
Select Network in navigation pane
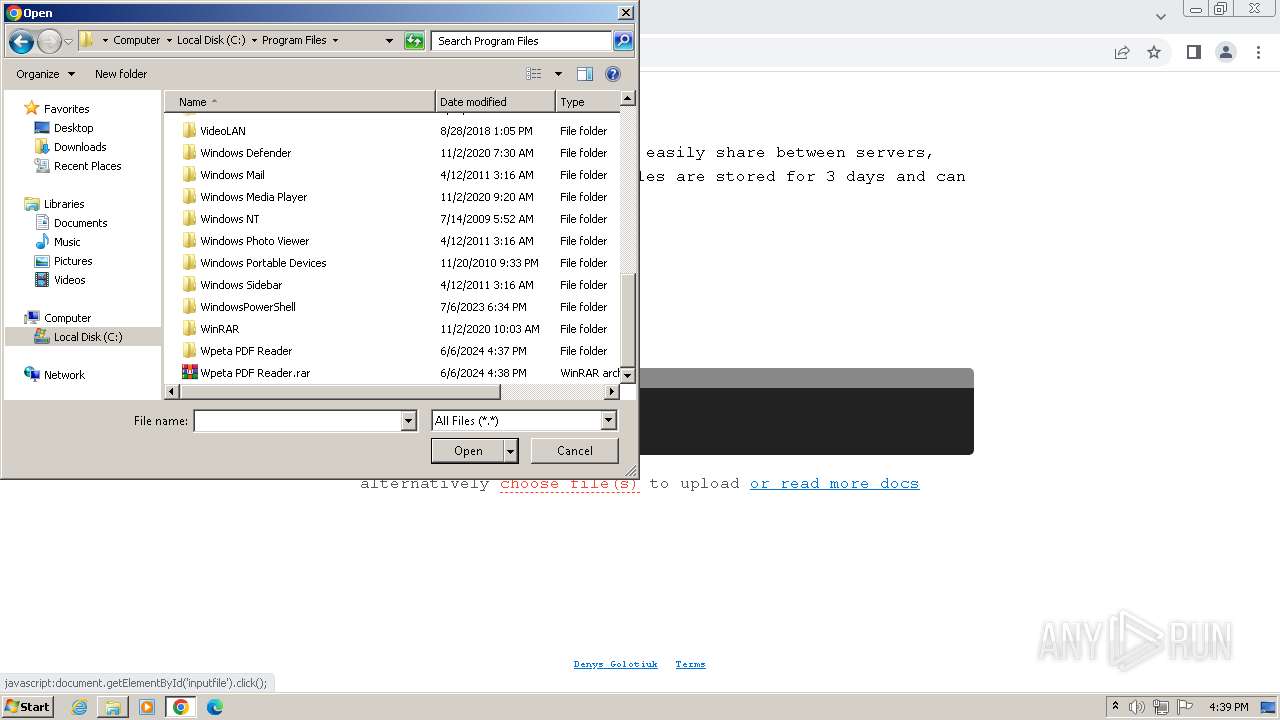click(64, 375)
